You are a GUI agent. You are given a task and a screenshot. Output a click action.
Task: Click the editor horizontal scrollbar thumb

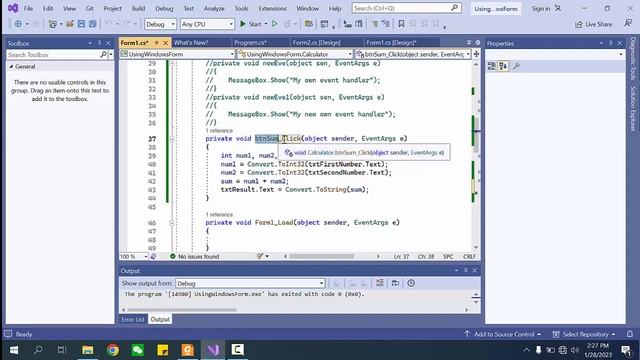pyautogui.click(x=321, y=256)
